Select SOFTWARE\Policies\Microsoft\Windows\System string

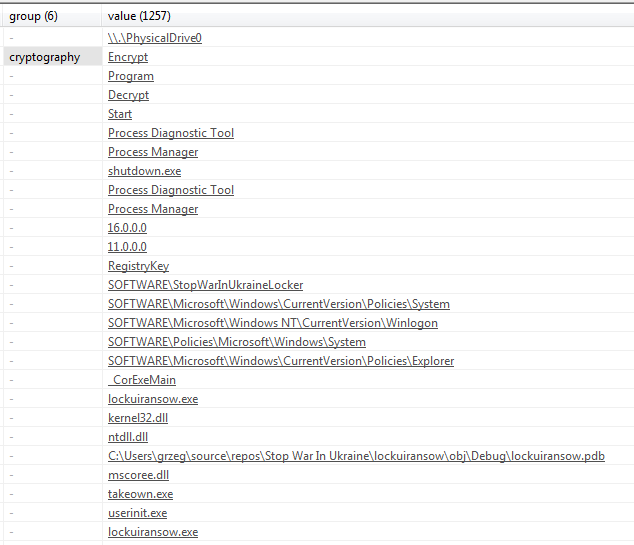tap(237, 342)
